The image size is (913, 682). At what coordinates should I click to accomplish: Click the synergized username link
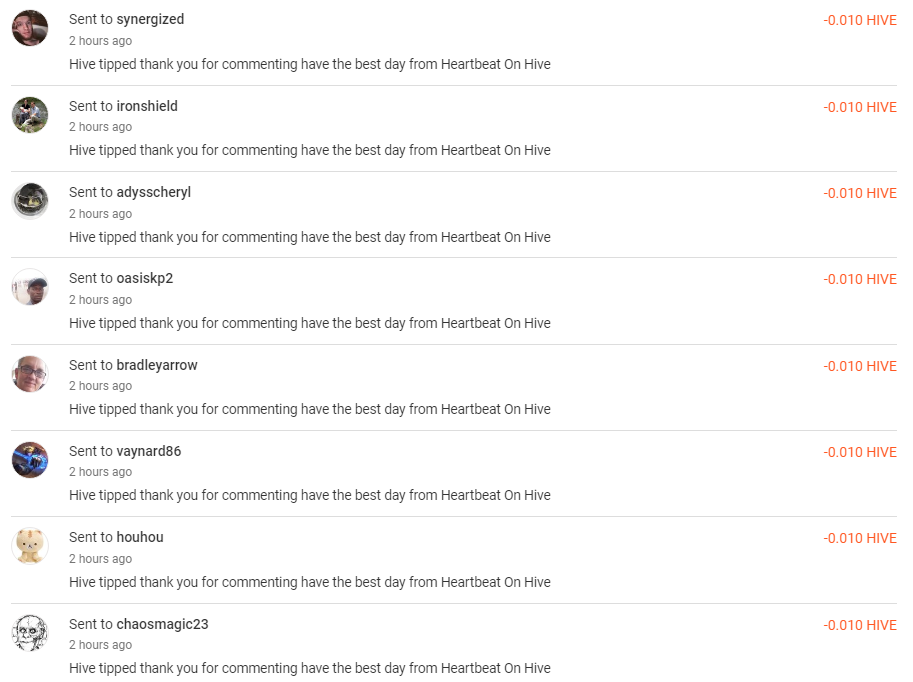pyautogui.click(x=150, y=19)
